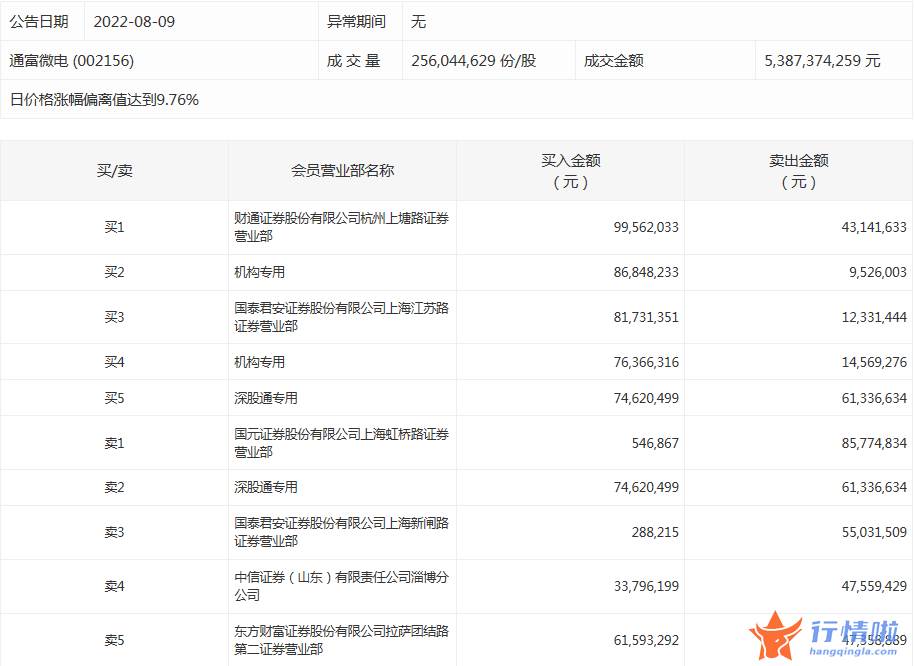
Task: Click the 买入金额（元）column header
Action: click(x=571, y=171)
